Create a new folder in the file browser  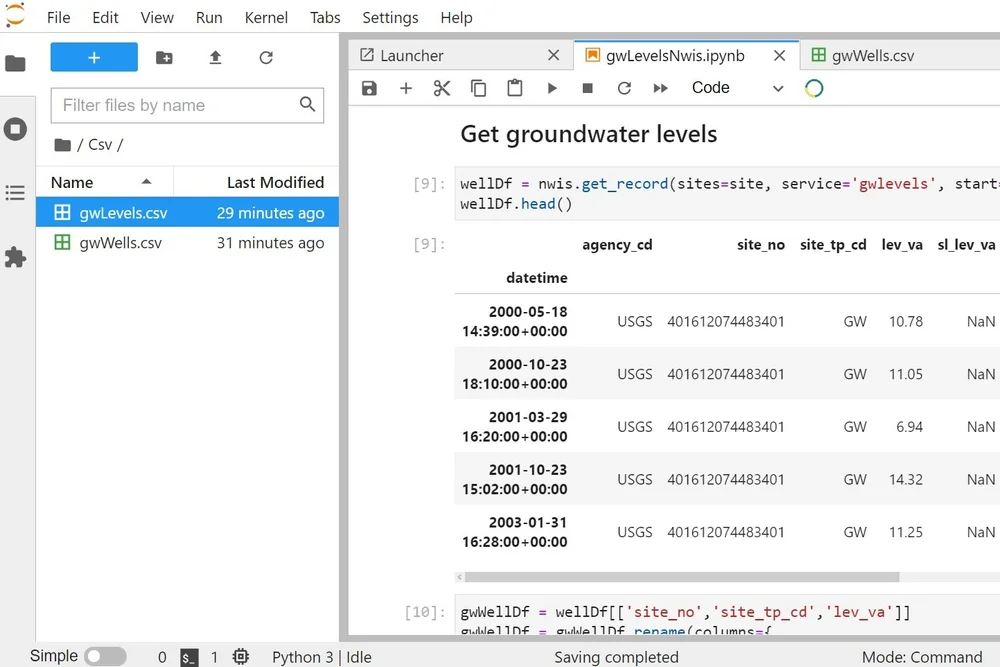164,59
